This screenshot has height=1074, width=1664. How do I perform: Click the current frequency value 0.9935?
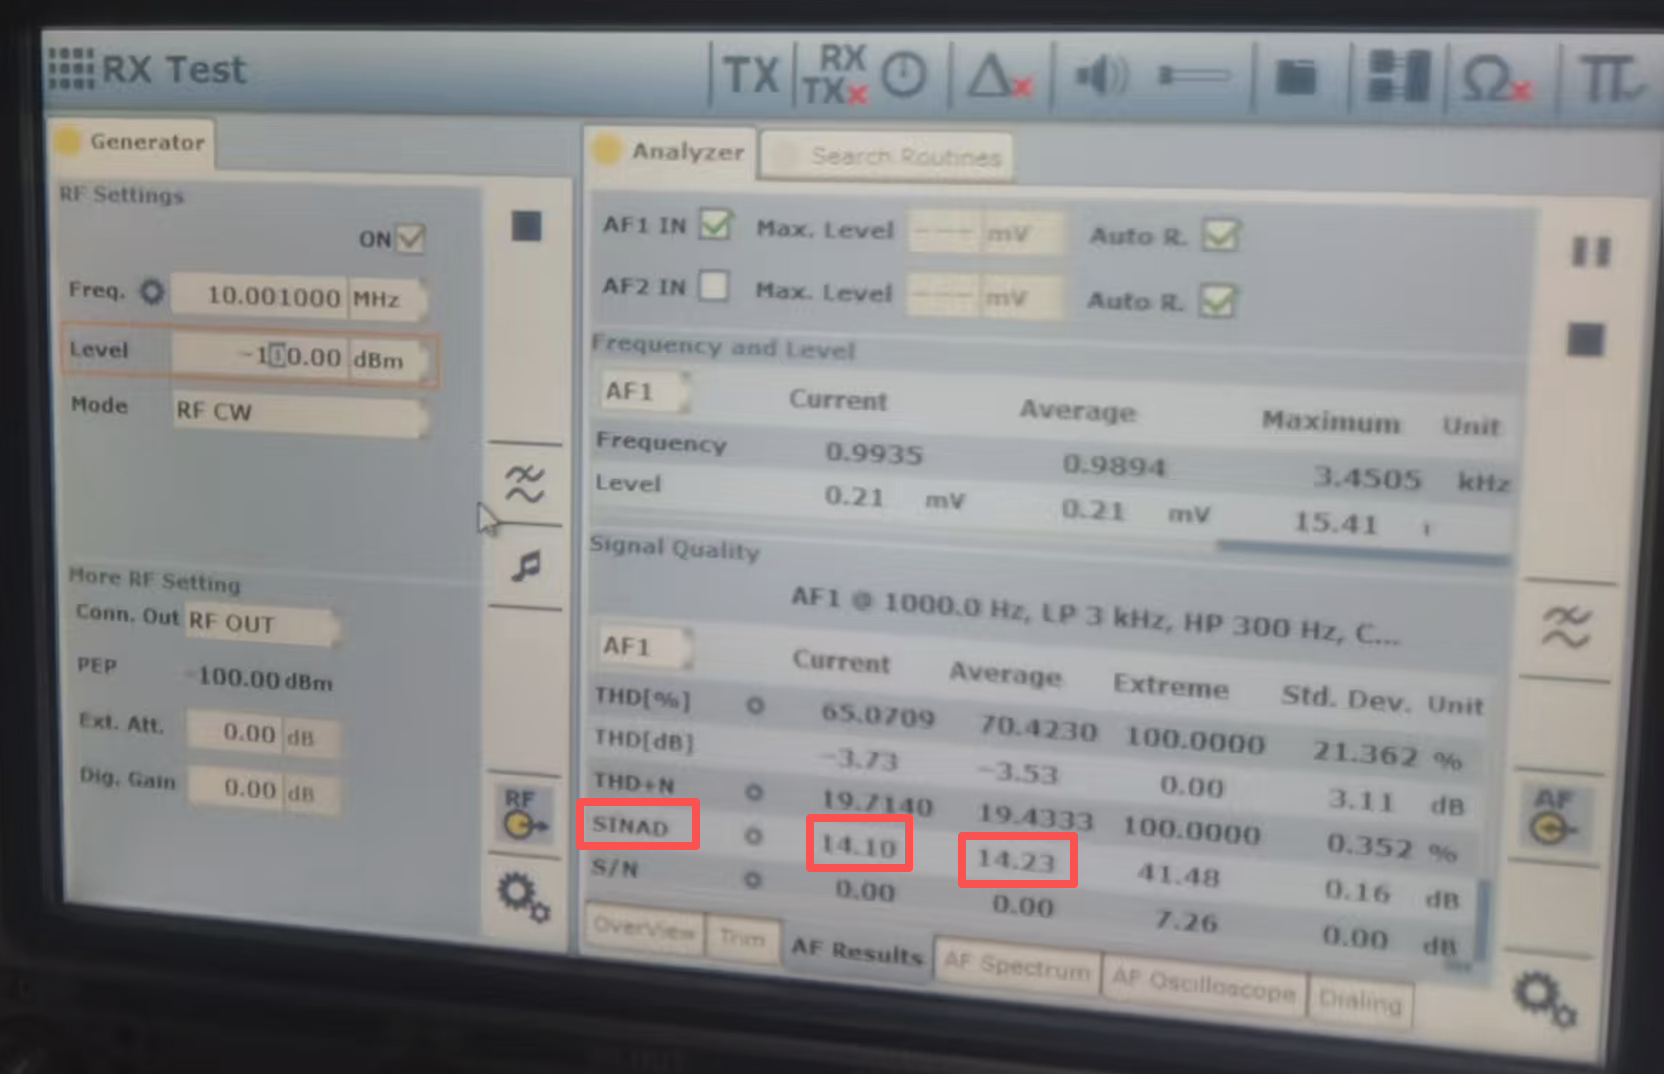pyautogui.click(x=873, y=453)
